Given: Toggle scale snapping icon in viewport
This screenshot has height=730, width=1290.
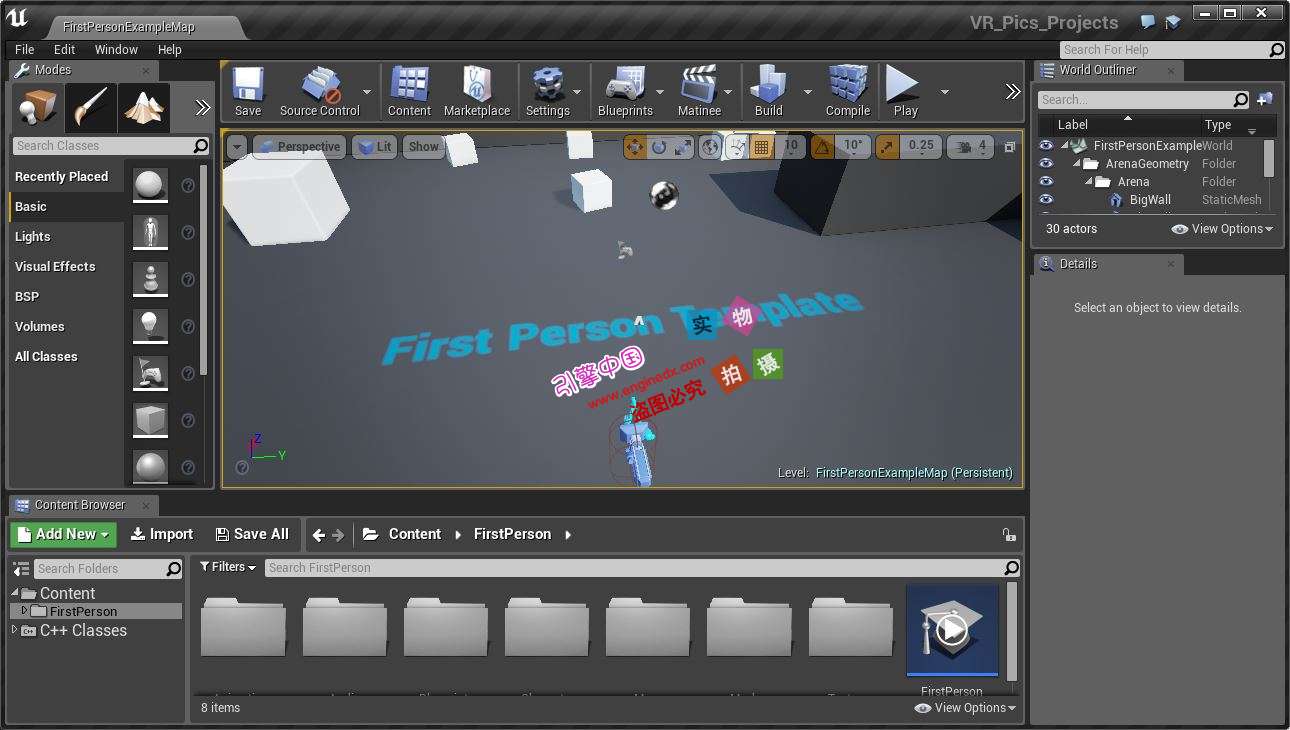Looking at the screenshot, I should 887,147.
